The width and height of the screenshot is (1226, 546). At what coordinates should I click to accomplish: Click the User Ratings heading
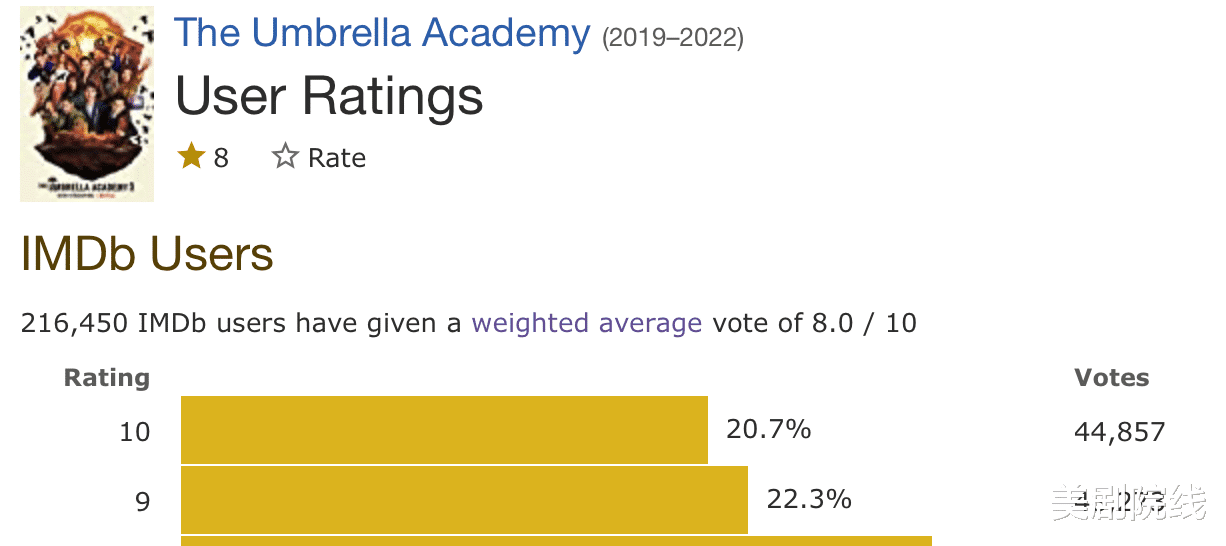(x=329, y=97)
